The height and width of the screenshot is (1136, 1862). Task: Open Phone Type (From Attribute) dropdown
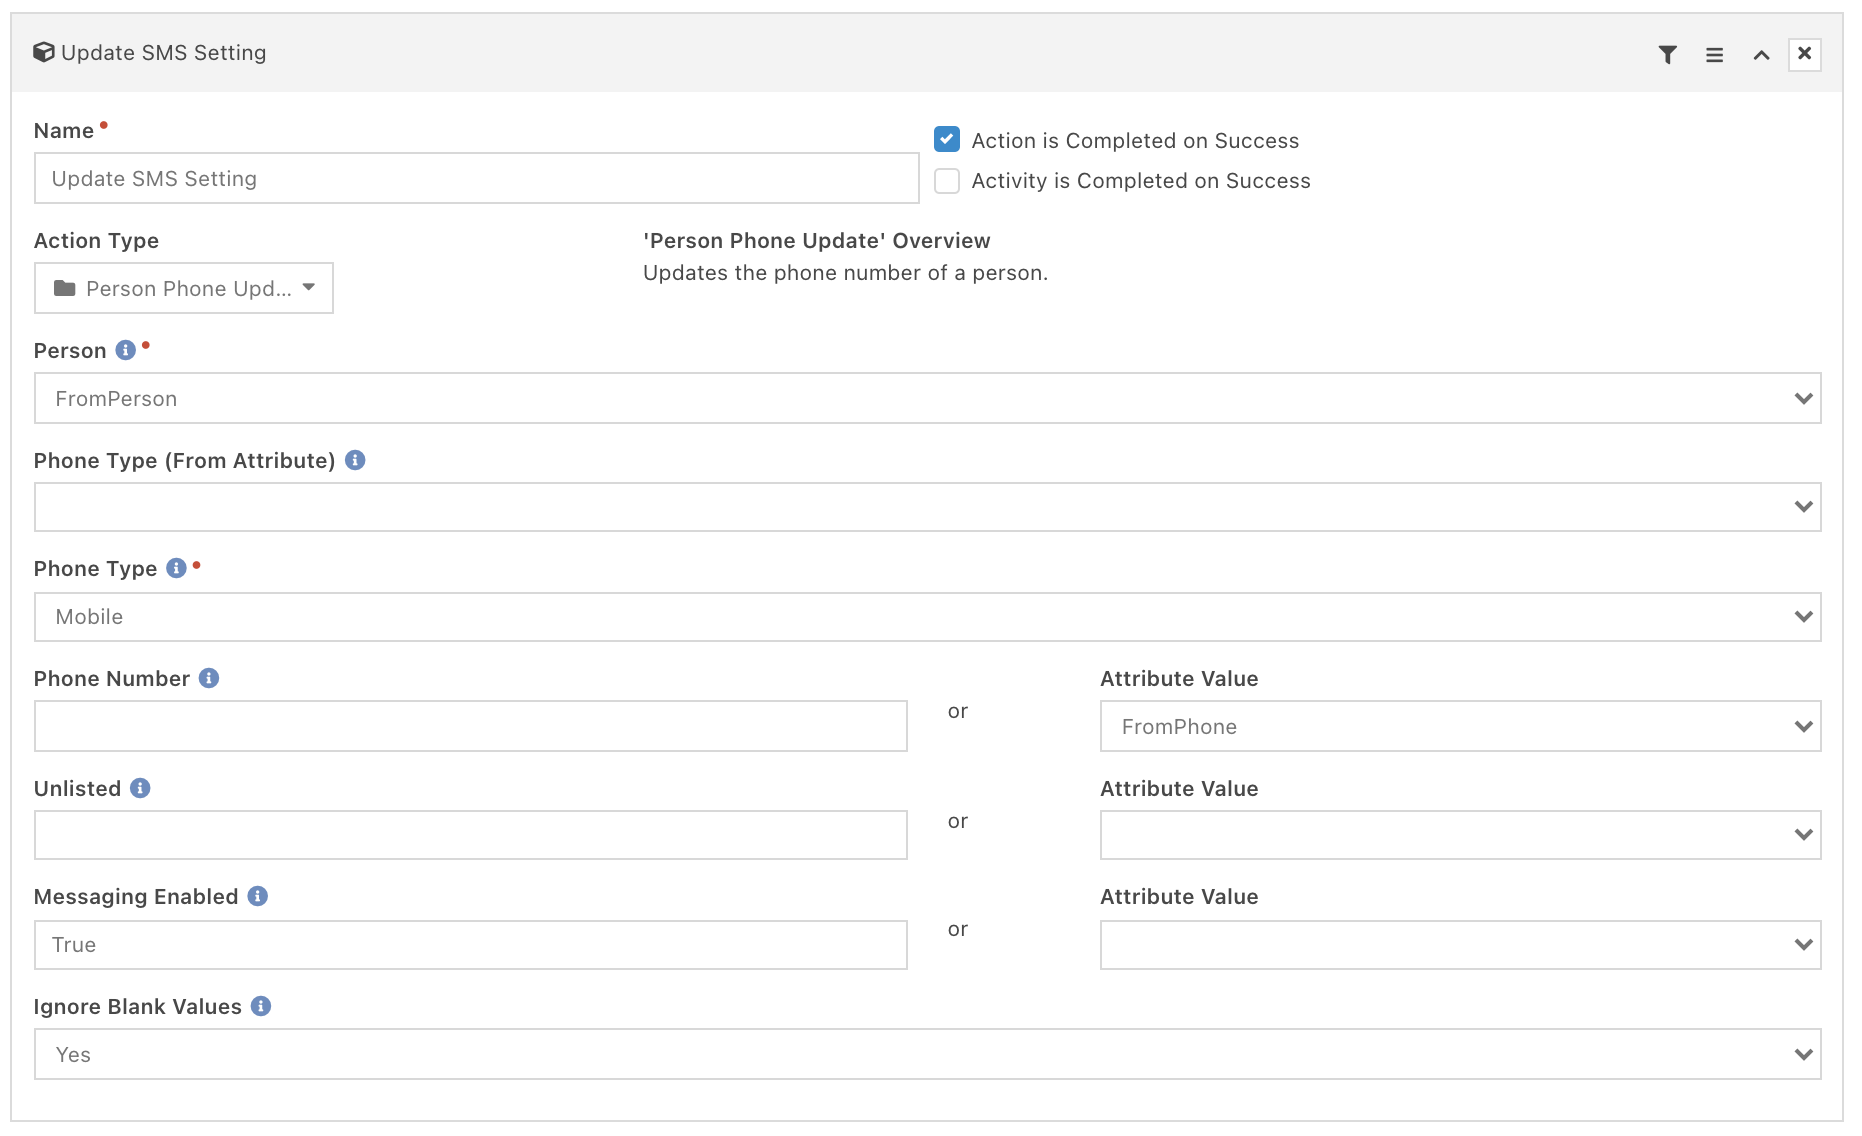[927, 507]
